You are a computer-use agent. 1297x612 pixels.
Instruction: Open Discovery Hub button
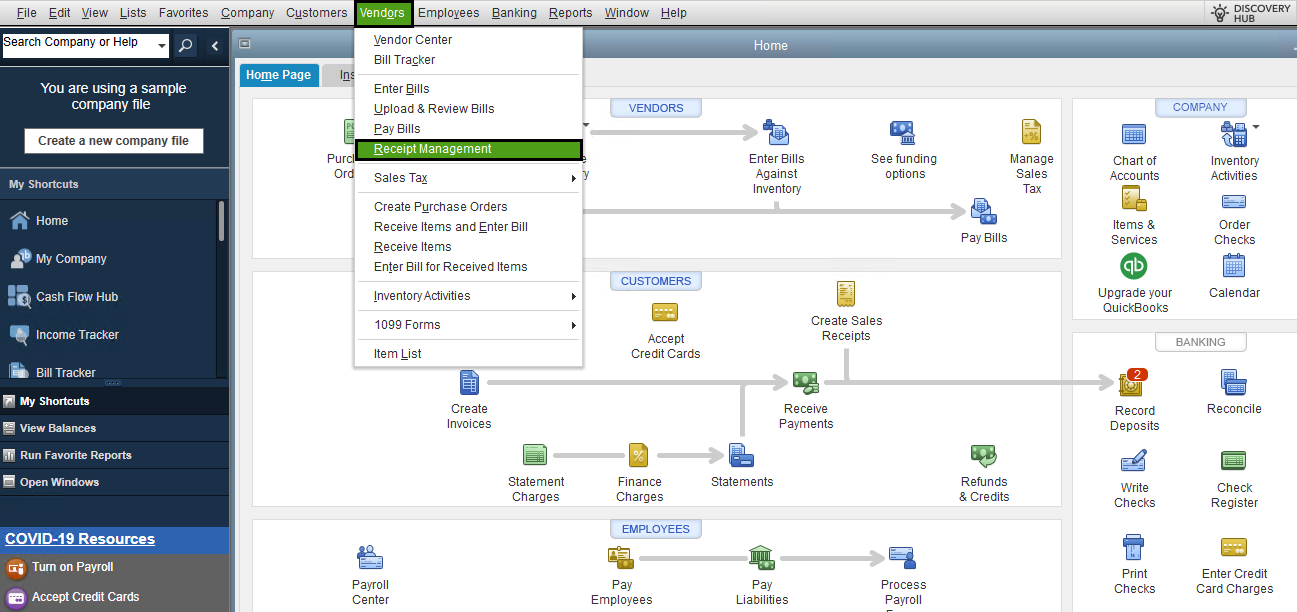point(1251,13)
